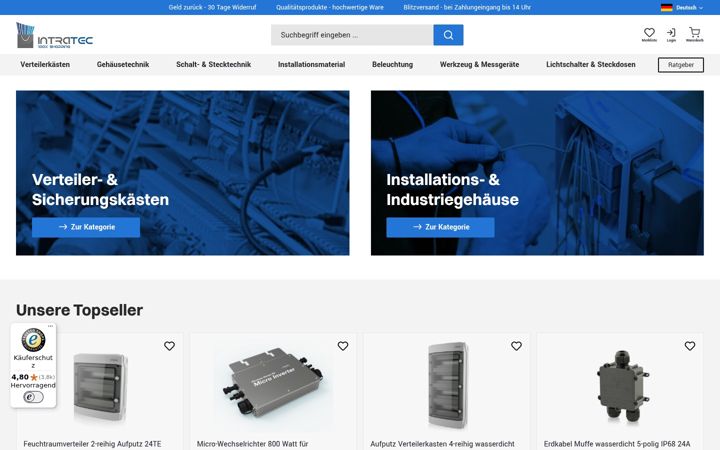Viewport: 720px width, 450px height.
Task: Open the Installationsmaterial menu
Action: (x=311, y=64)
